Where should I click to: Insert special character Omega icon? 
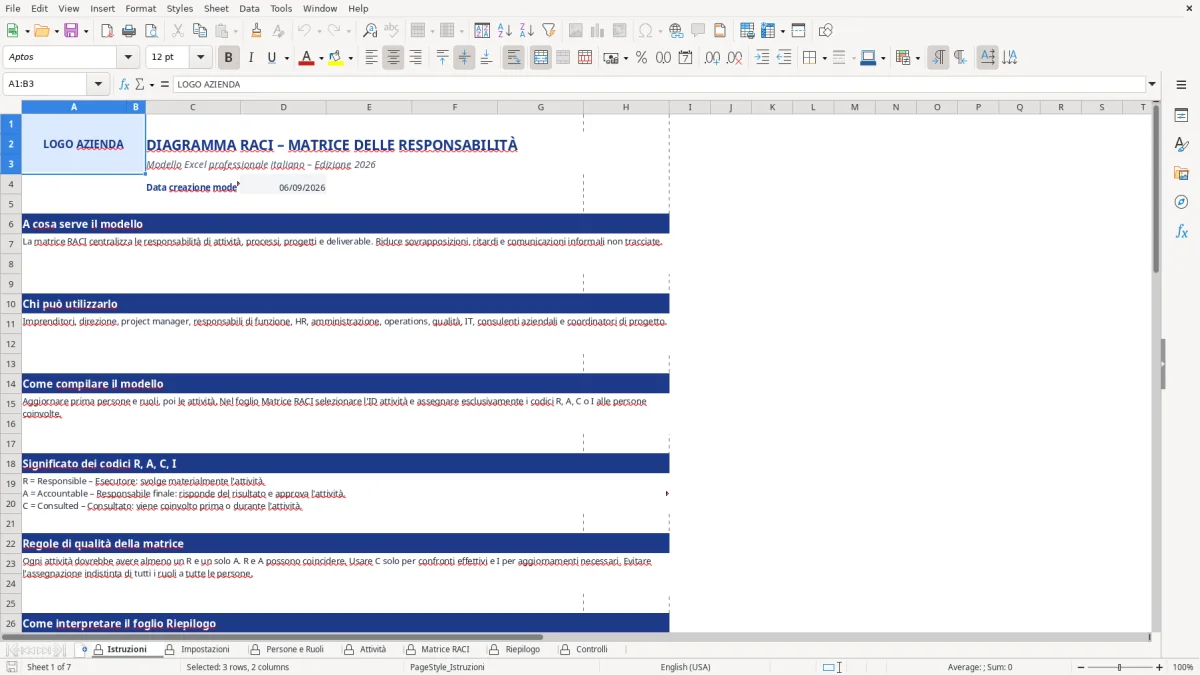click(x=645, y=31)
